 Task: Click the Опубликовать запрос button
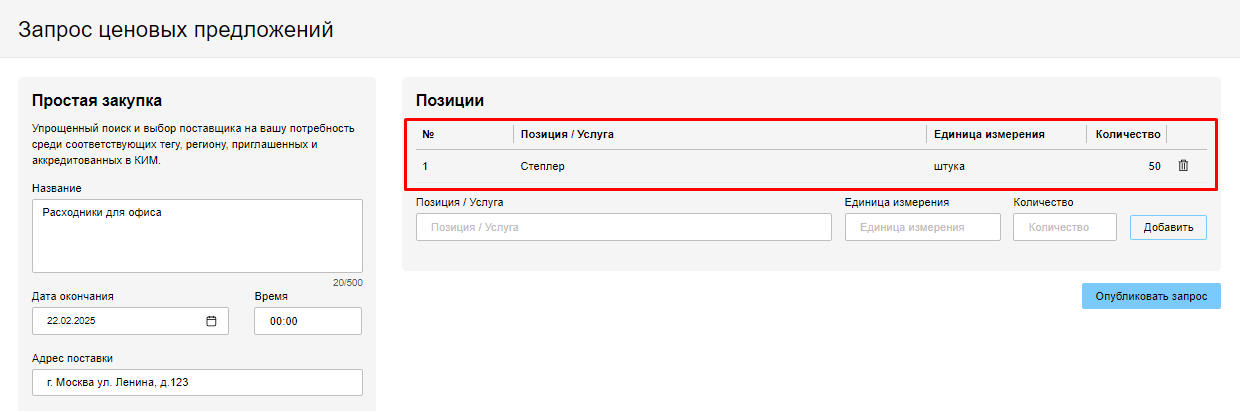[1150, 296]
